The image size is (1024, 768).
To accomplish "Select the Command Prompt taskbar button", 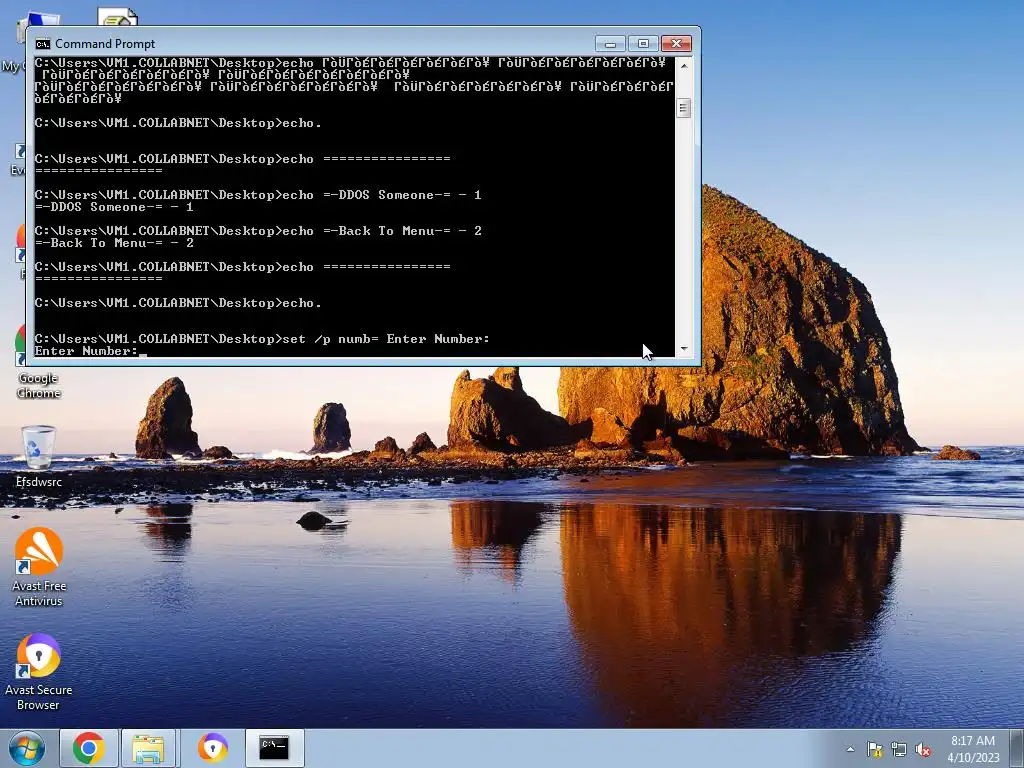I will point(274,748).
